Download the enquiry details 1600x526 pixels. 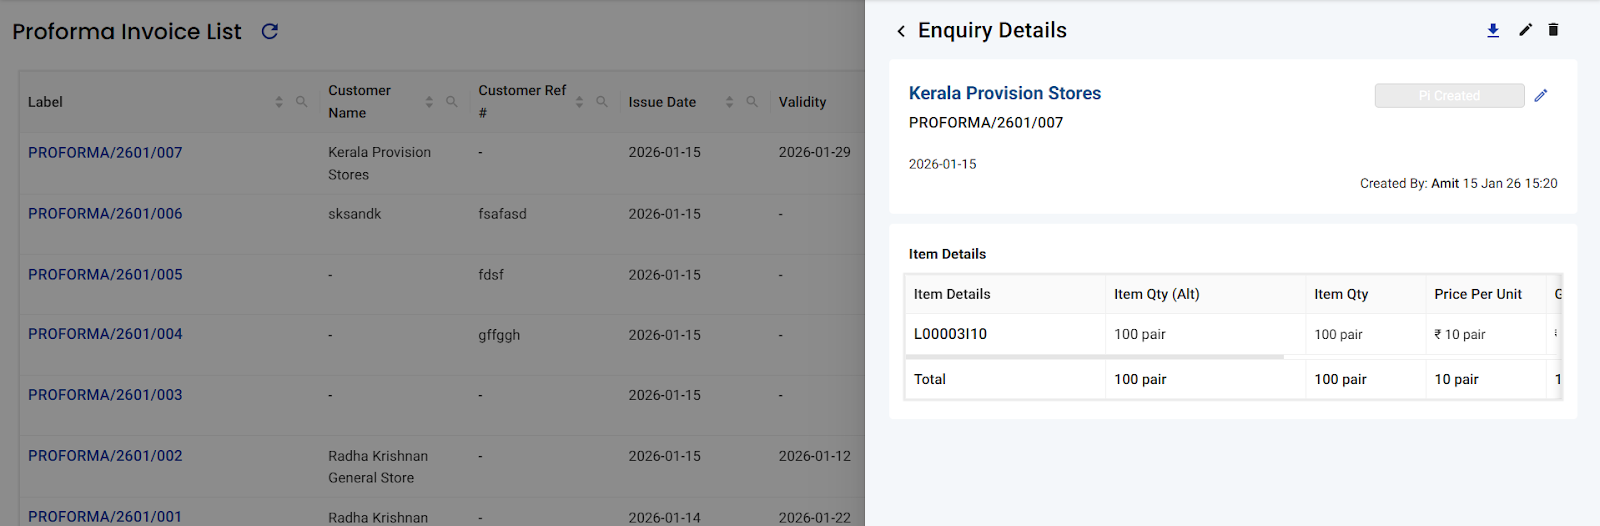coord(1493,30)
